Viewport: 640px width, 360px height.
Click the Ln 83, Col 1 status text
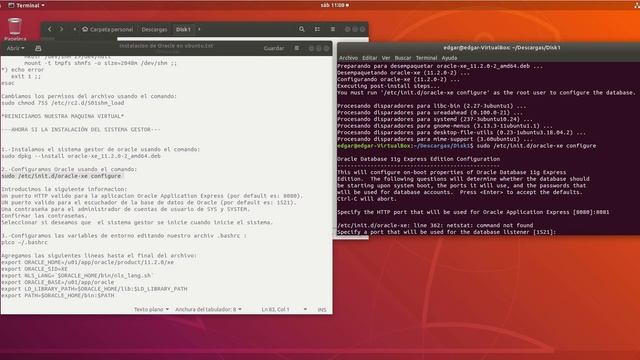[276, 310]
